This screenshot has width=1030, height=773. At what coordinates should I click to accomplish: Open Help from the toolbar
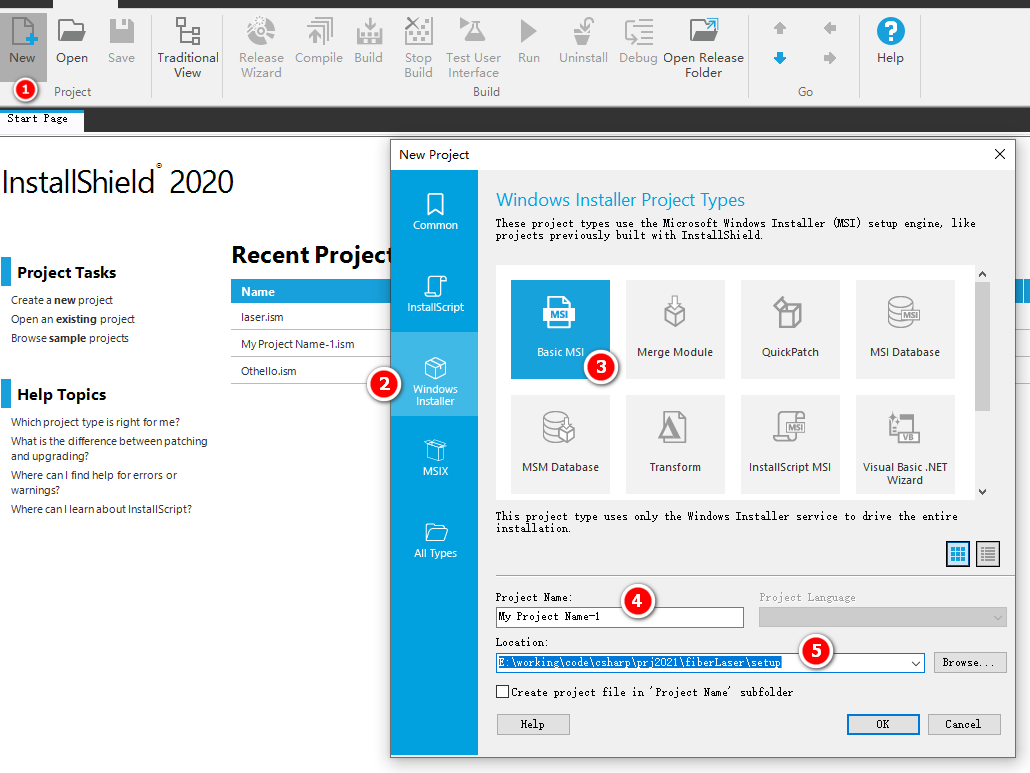tap(890, 41)
